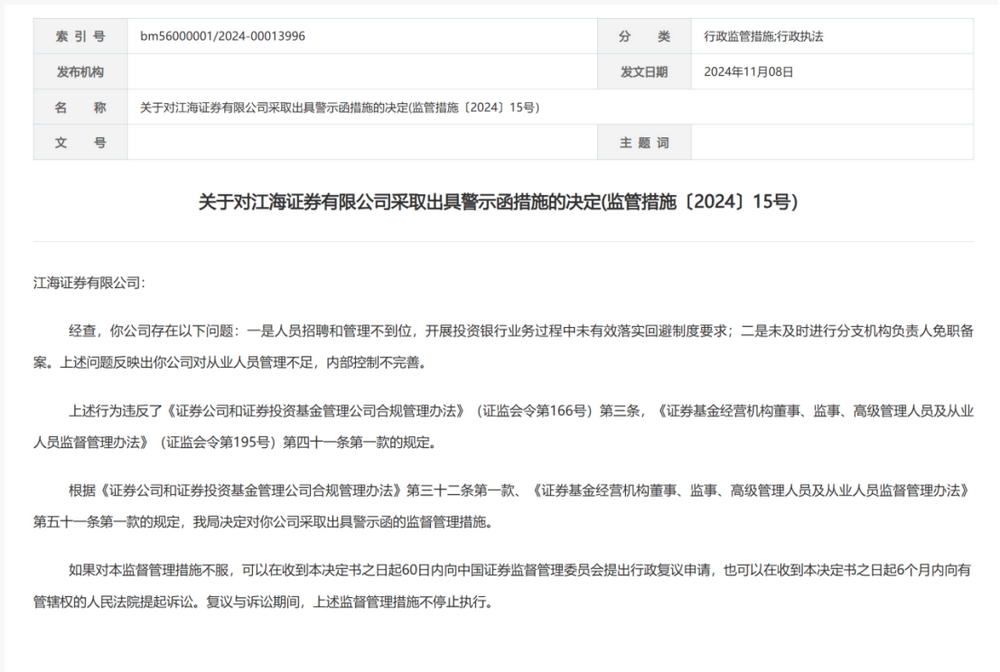Click the 索引号 label cell

tap(80, 36)
